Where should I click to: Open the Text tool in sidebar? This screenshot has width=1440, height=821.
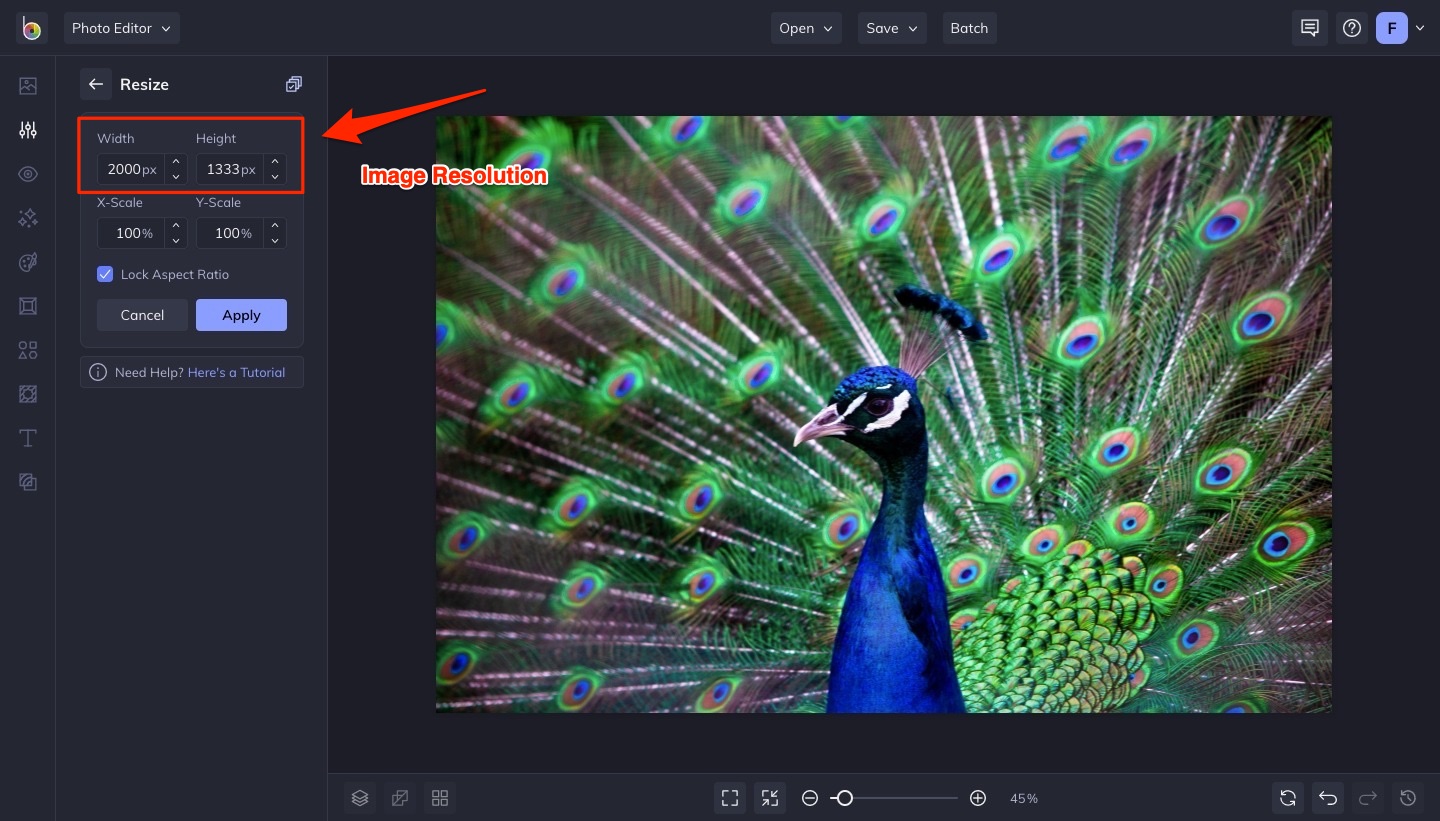click(x=28, y=438)
